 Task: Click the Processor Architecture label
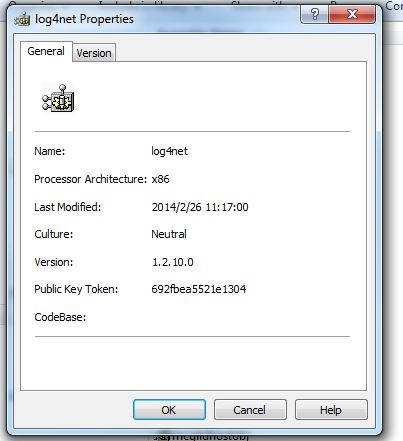[90, 179]
